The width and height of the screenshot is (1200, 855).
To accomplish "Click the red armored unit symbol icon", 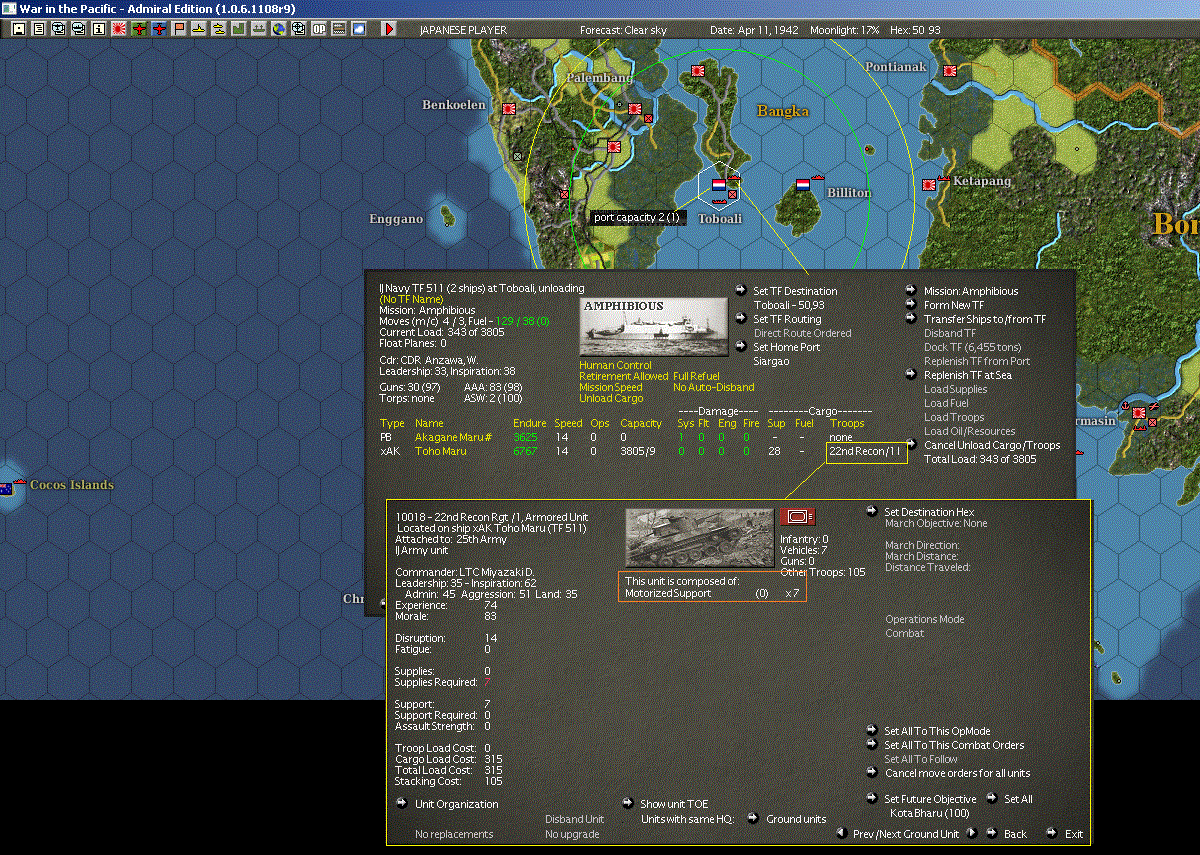I will point(797,516).
